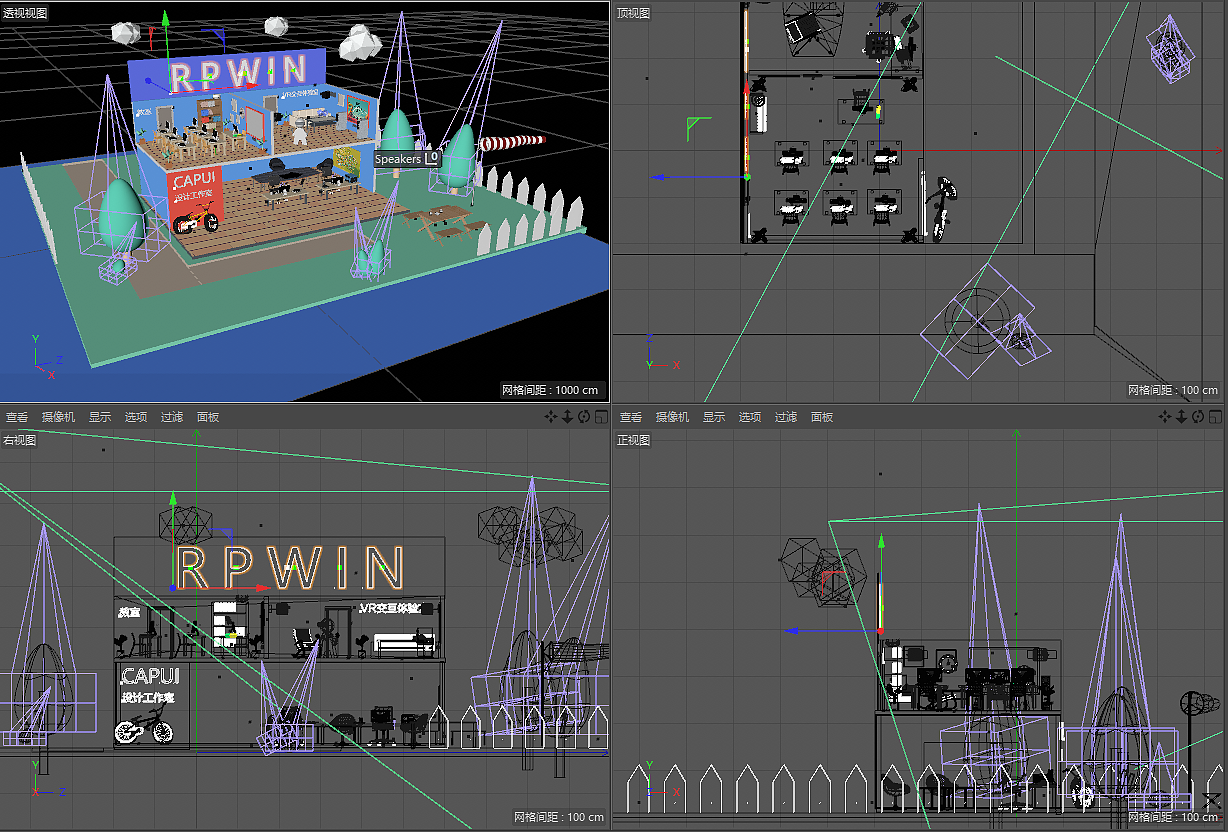The height and width of the screenshot is (832, 1228).
Task: Open the 选项 options menu
Action: (x=136, y=417)
